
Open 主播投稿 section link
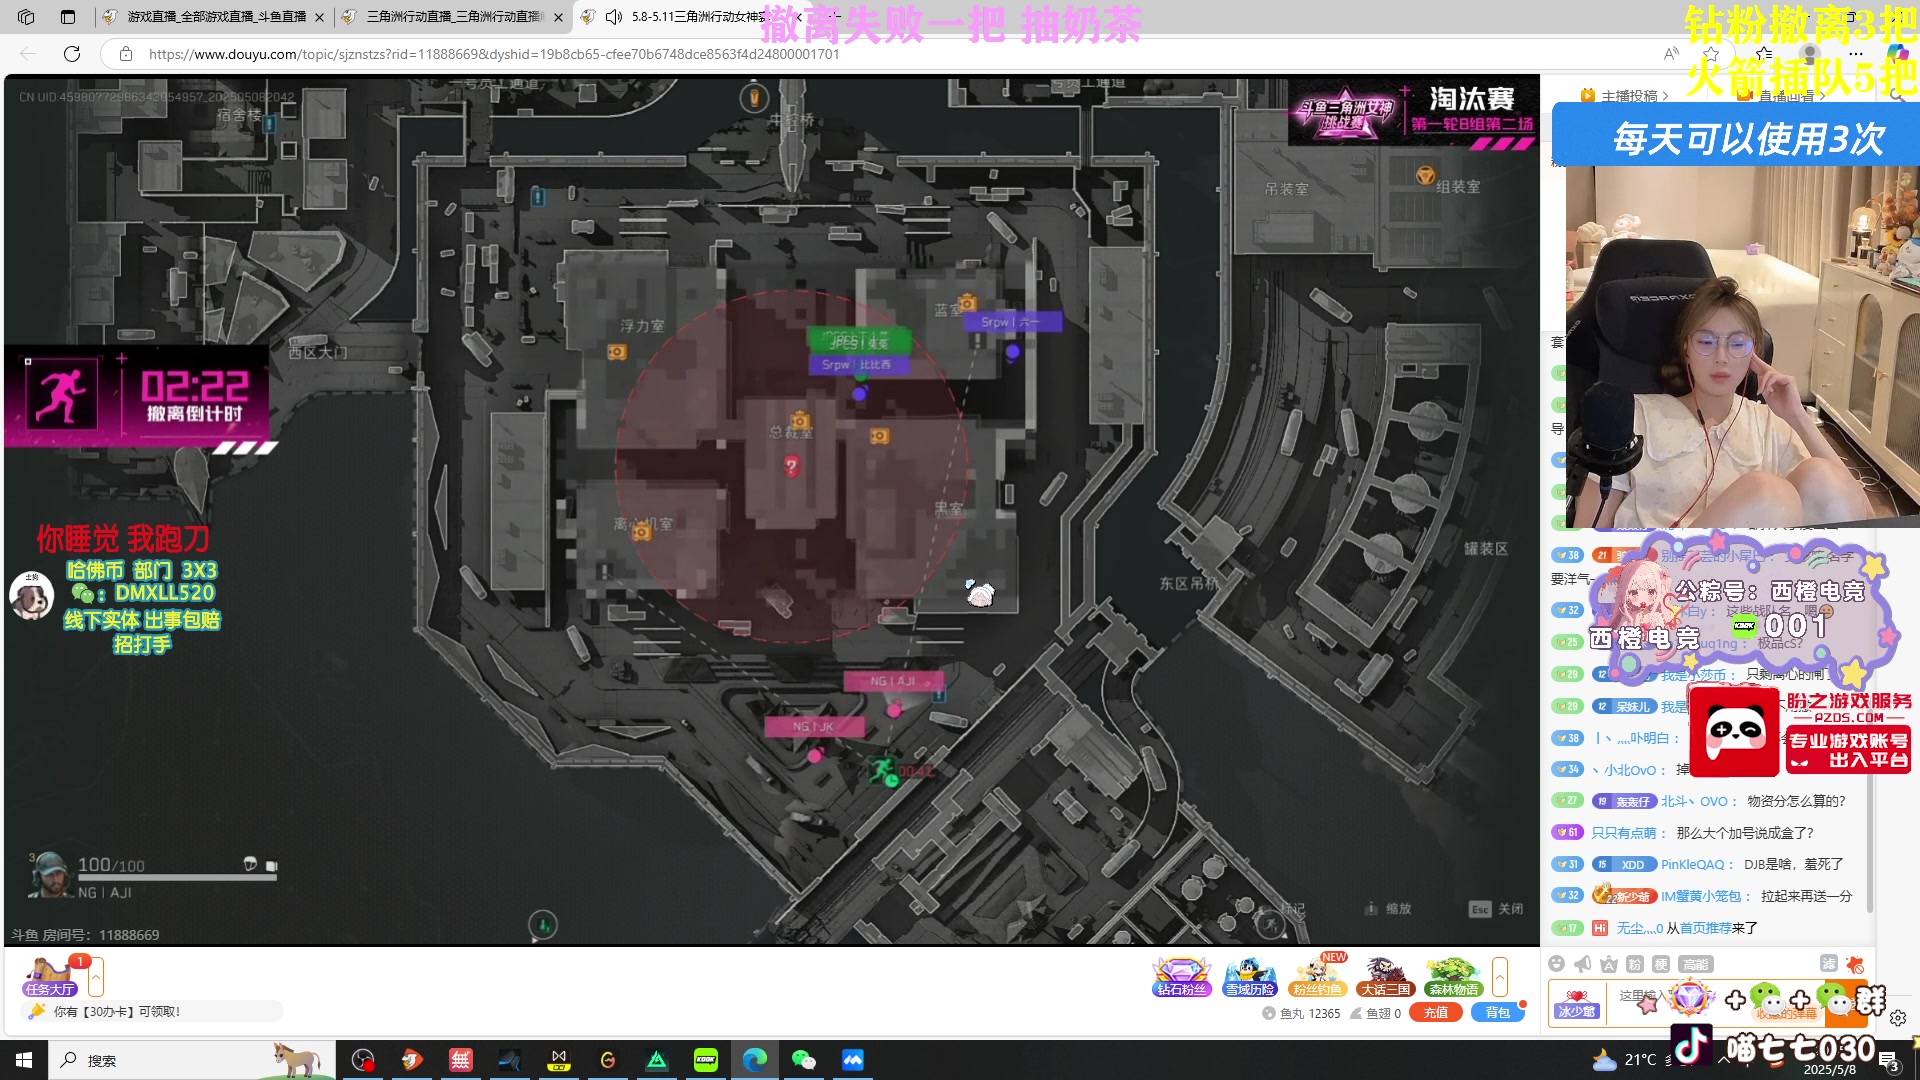pos(1625,96)
